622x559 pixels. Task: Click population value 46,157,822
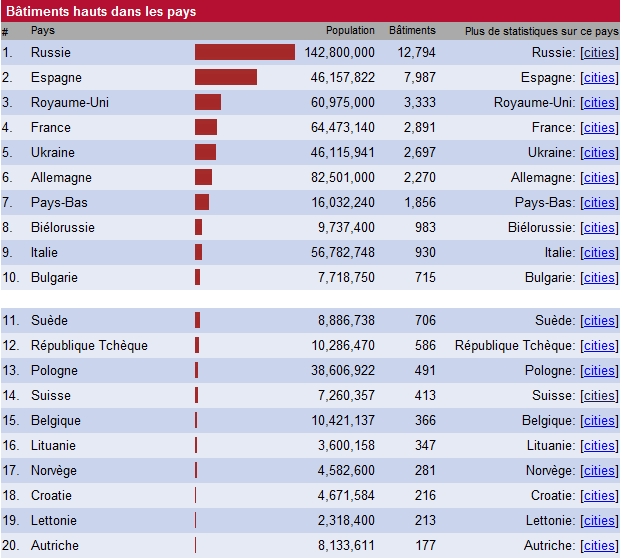(343, 77)
